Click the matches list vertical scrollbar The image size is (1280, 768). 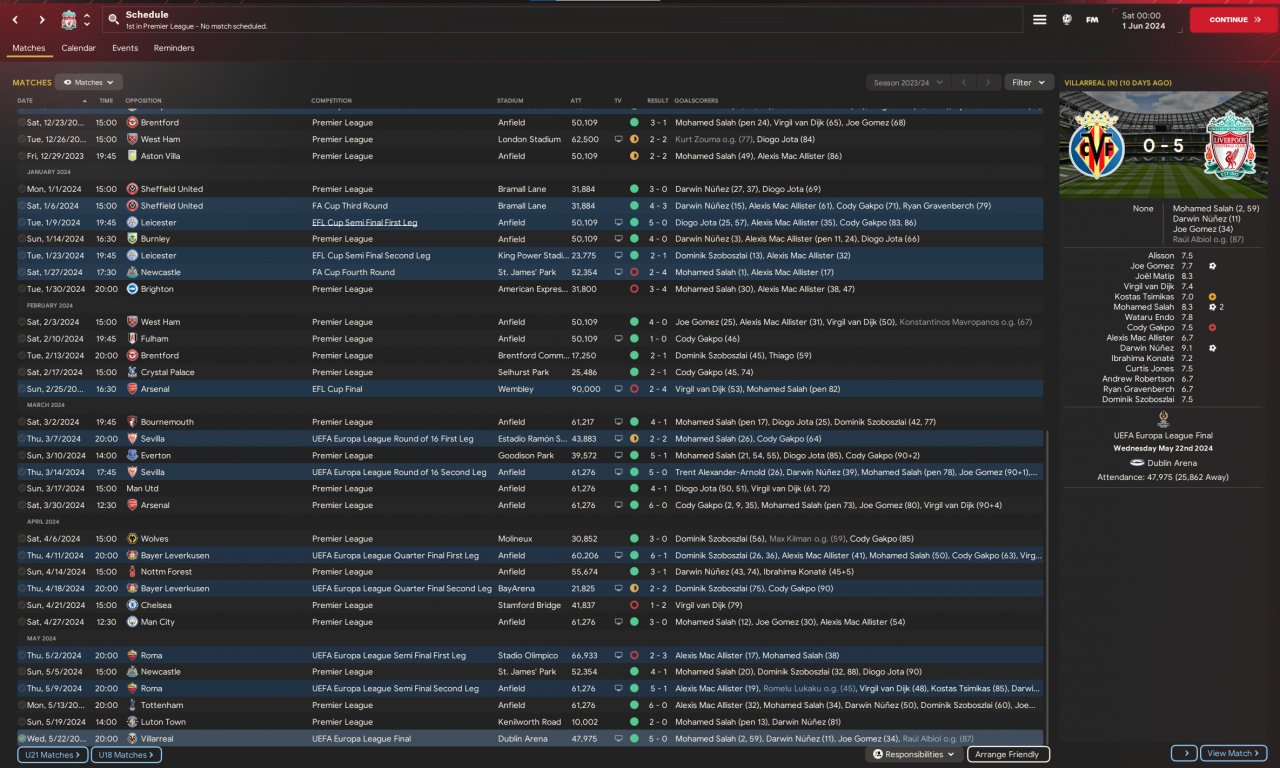(x=1047, y=586)
